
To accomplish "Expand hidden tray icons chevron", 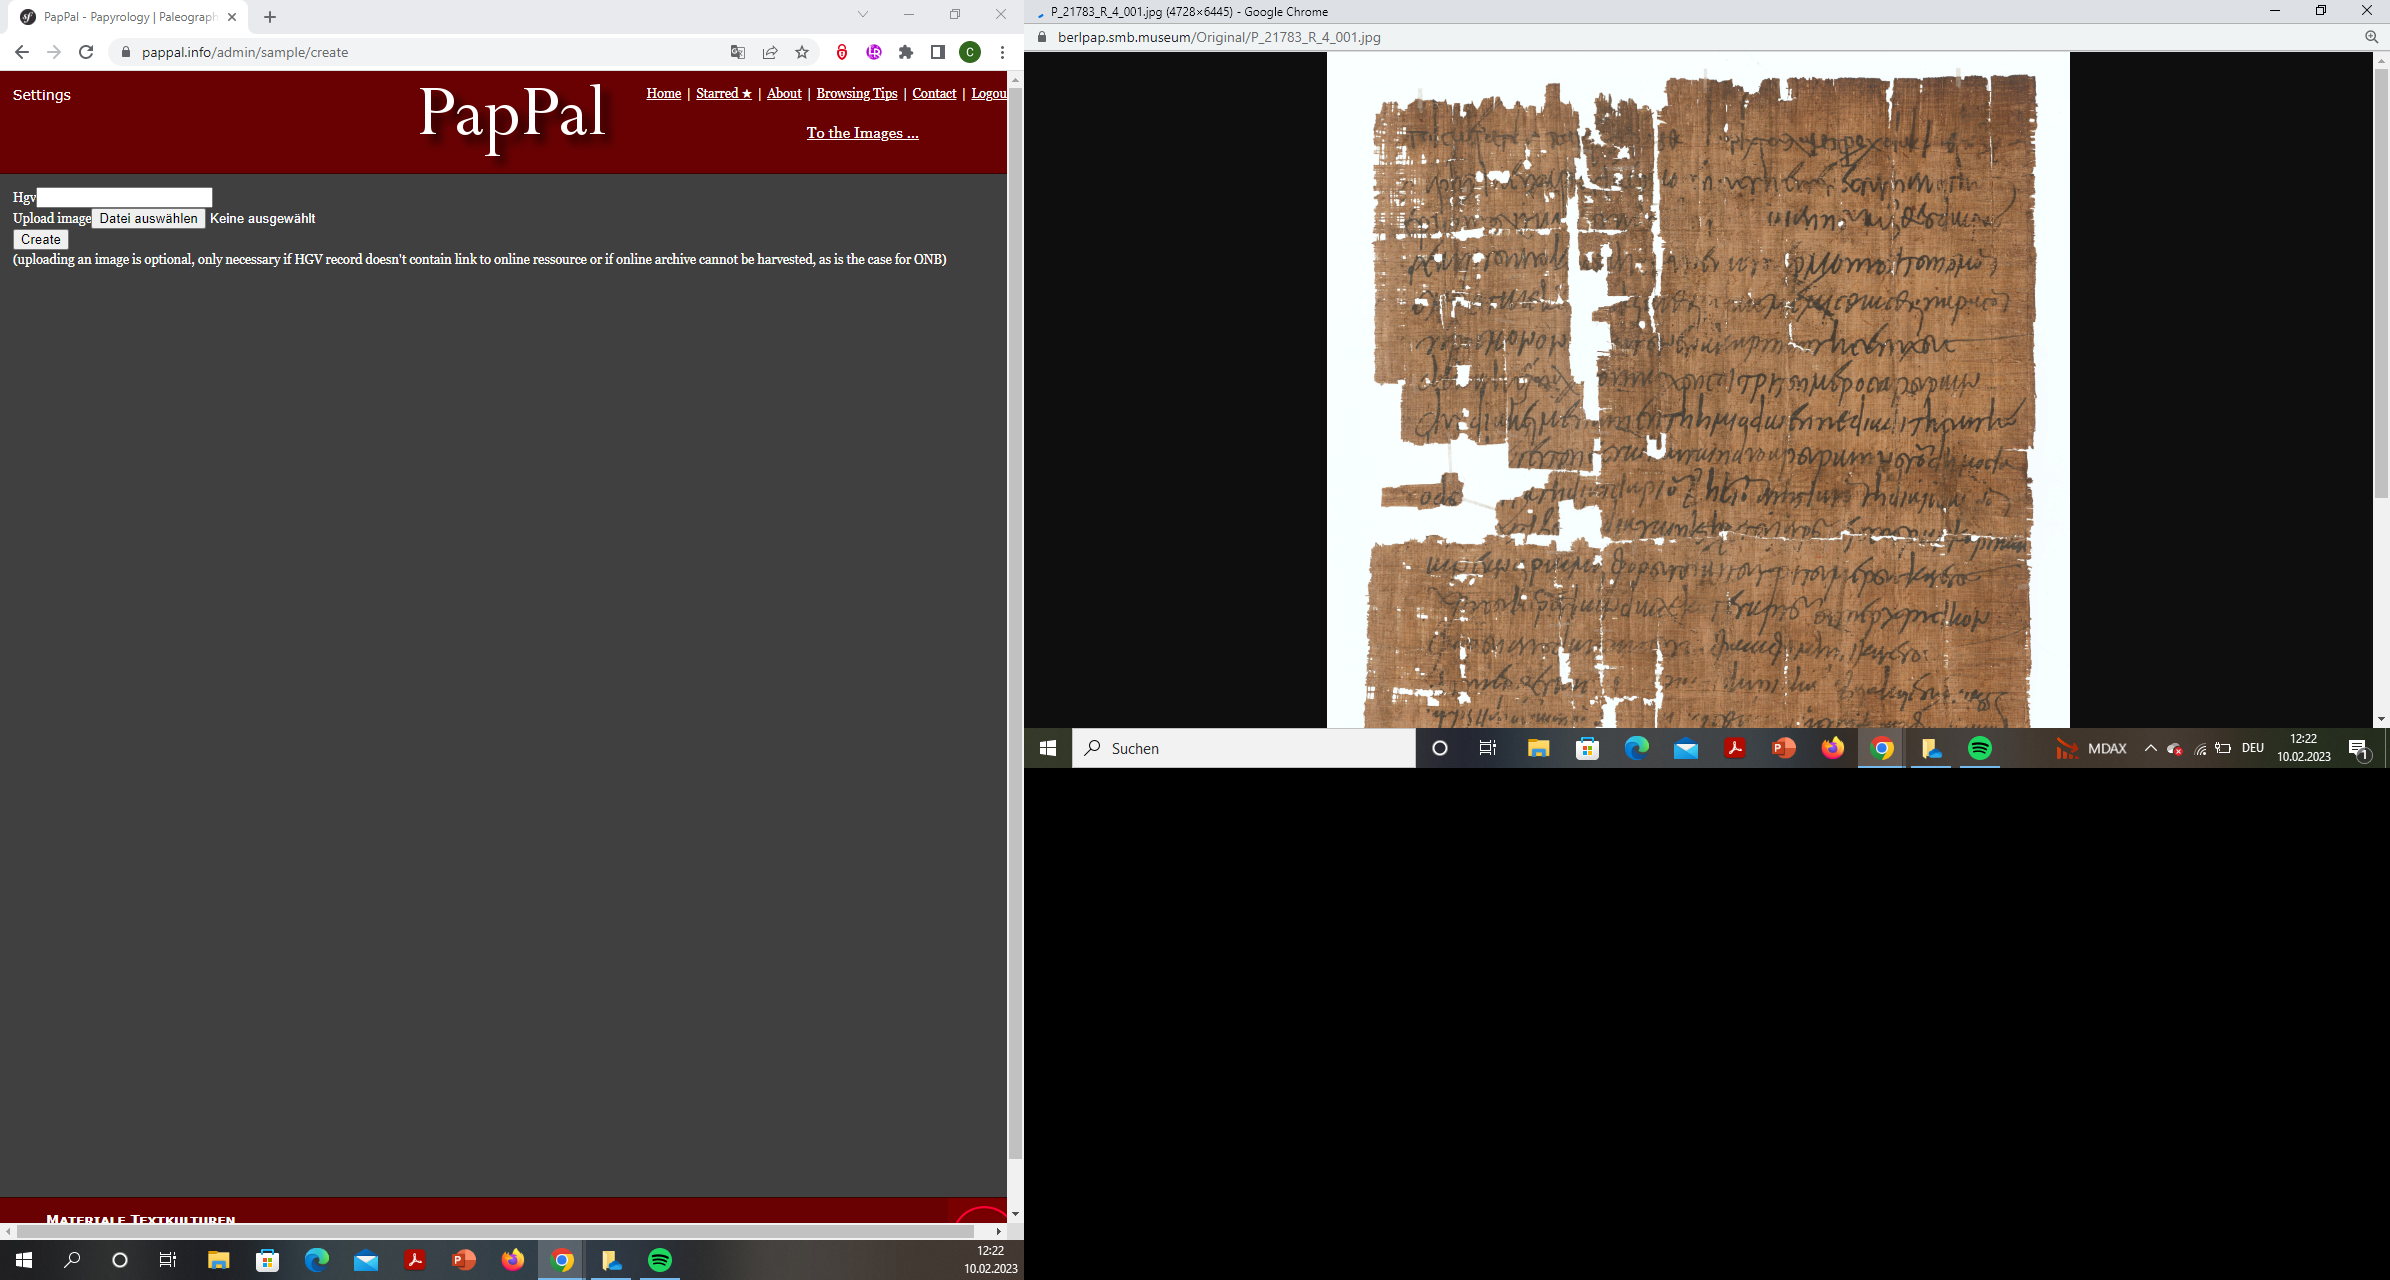I will 2151,748.
